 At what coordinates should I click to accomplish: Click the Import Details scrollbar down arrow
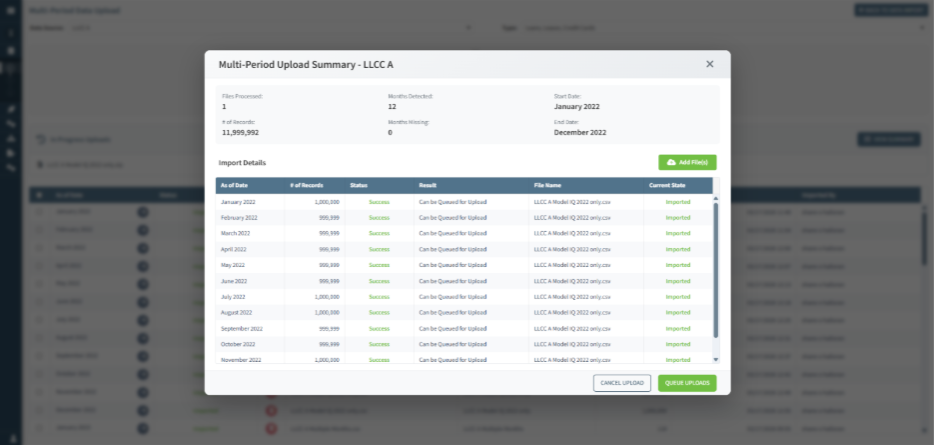[x=716, y=360]
